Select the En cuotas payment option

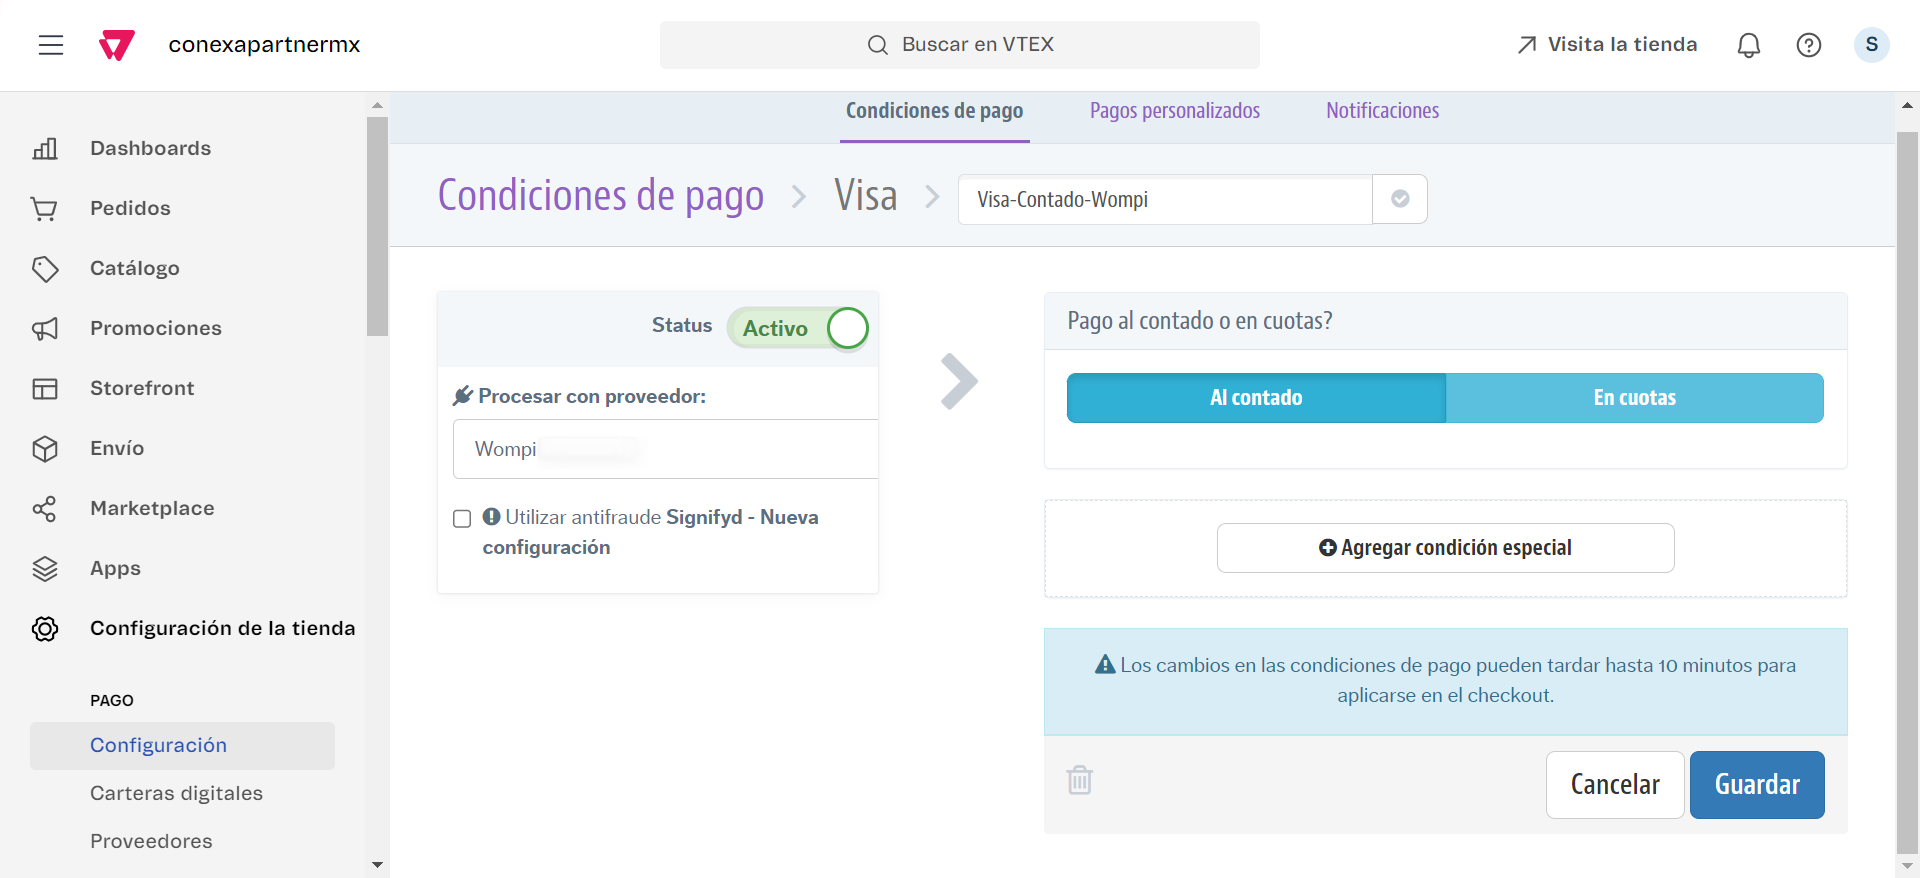[1634, 398]
